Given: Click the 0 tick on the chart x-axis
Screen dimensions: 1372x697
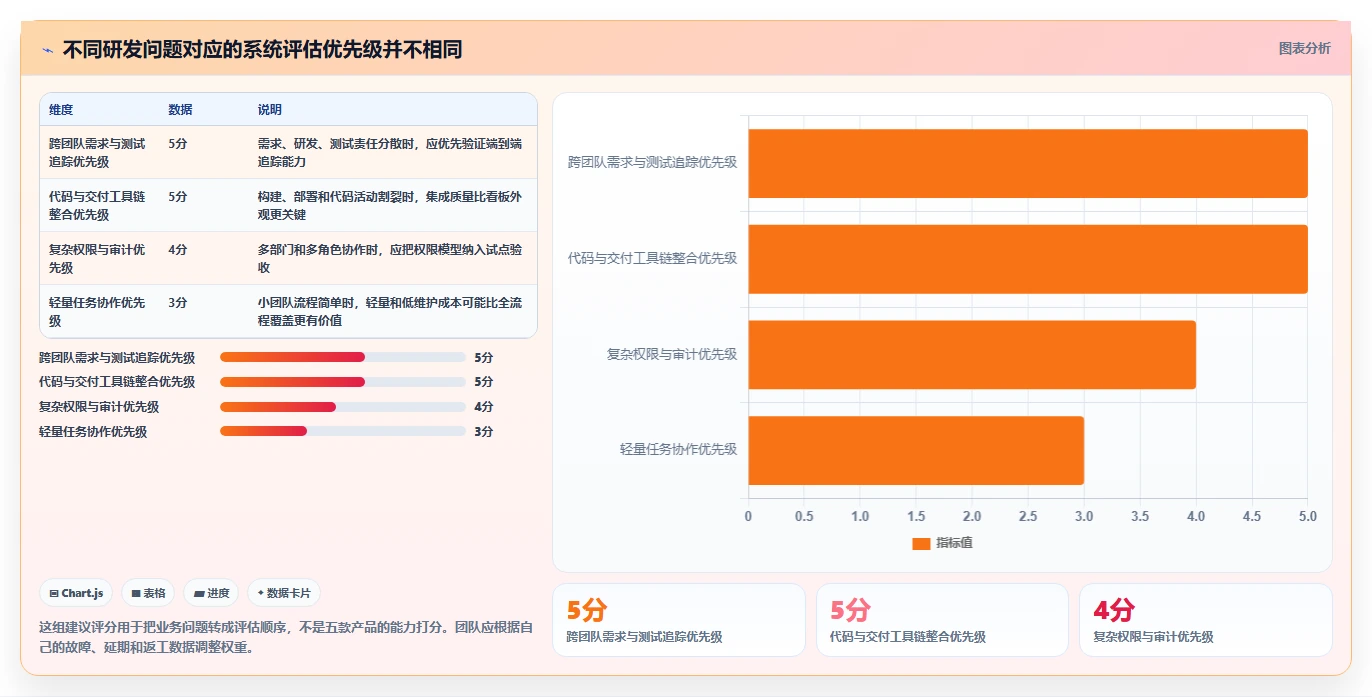Looking at the screenshot, I should point(748,517).
